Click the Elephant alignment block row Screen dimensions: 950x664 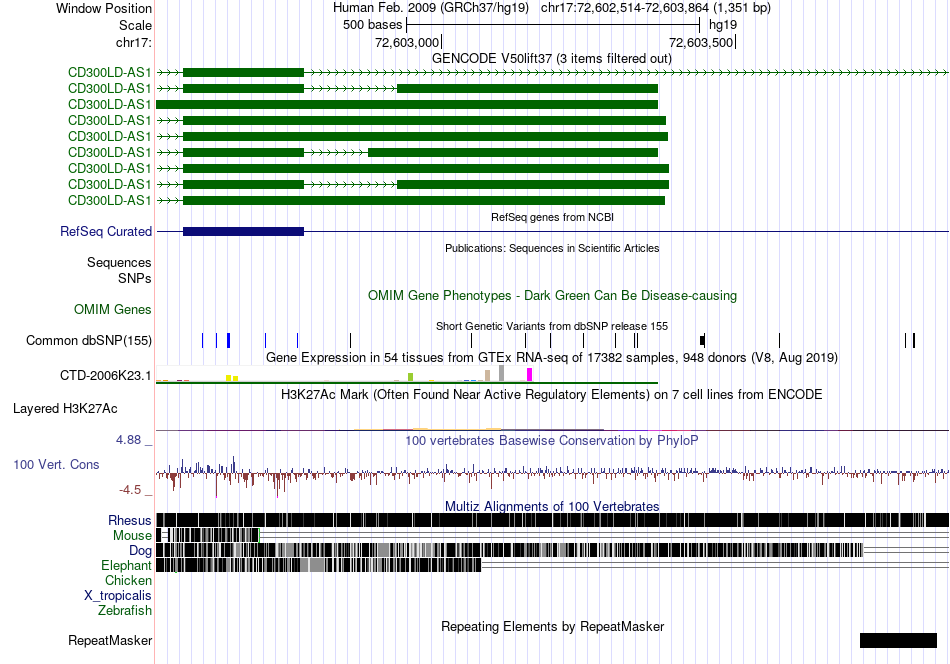[319, 565]
